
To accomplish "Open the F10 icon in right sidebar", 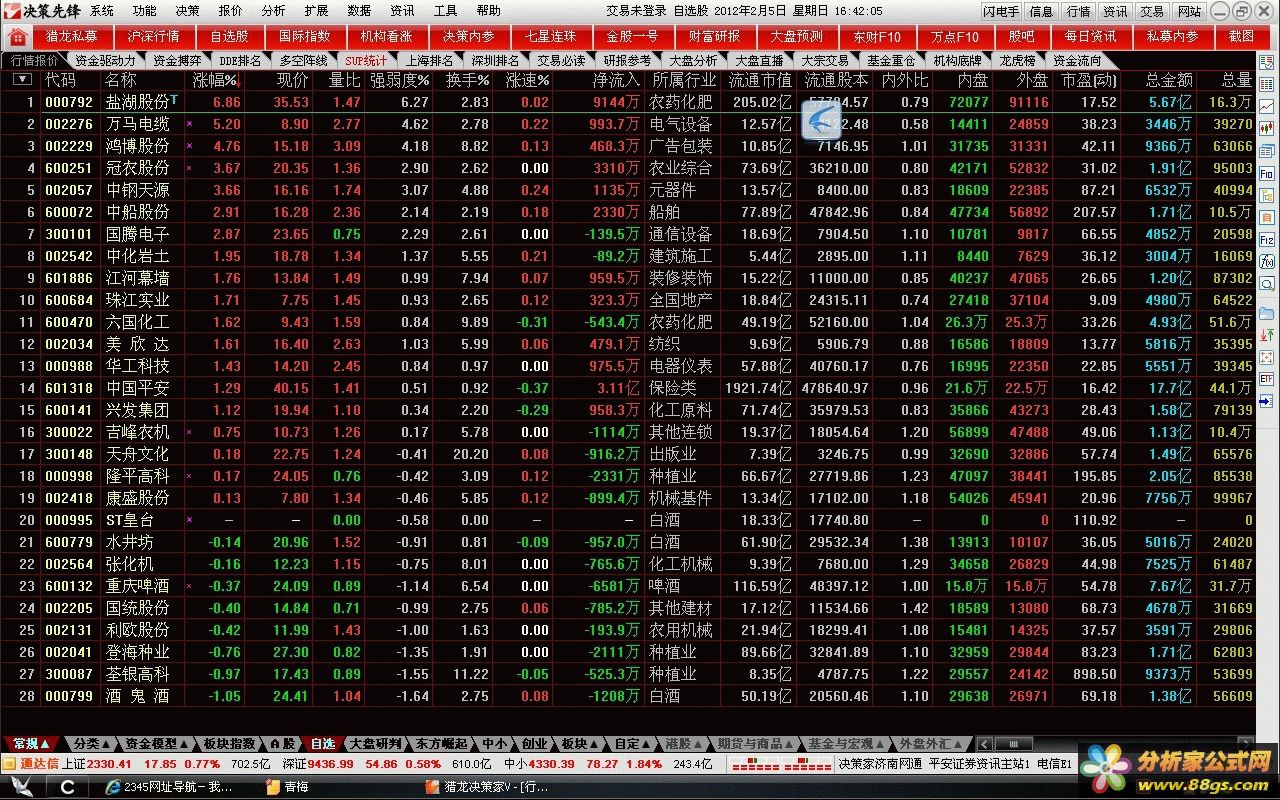I will click(x=1267, y=173).
